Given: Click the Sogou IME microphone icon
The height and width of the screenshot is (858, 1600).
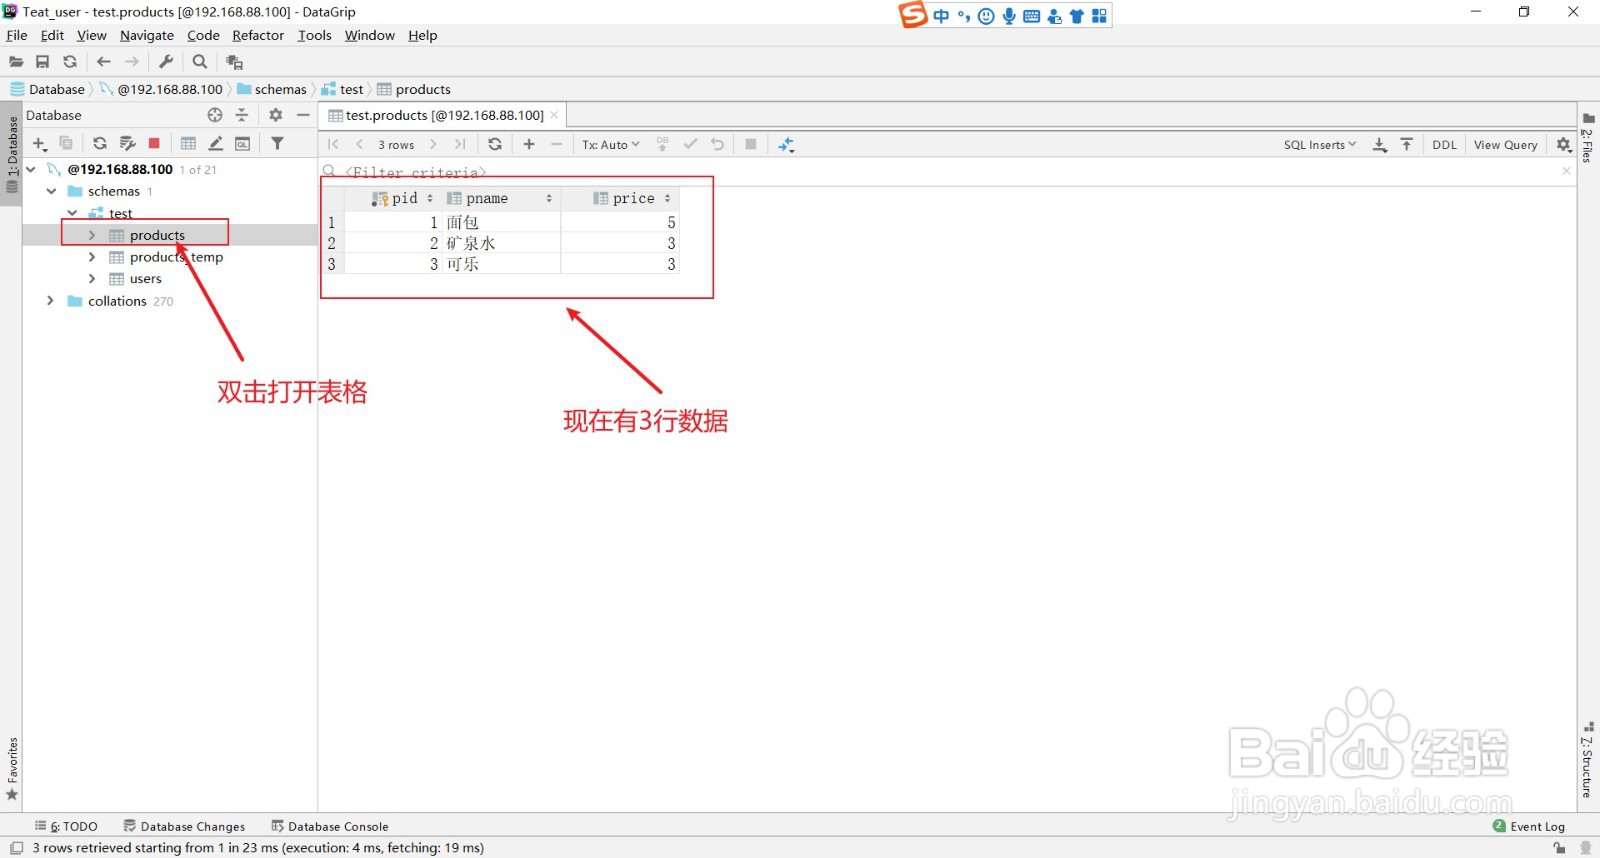Looking at the screenshot, I should (x=1009, y=16).
